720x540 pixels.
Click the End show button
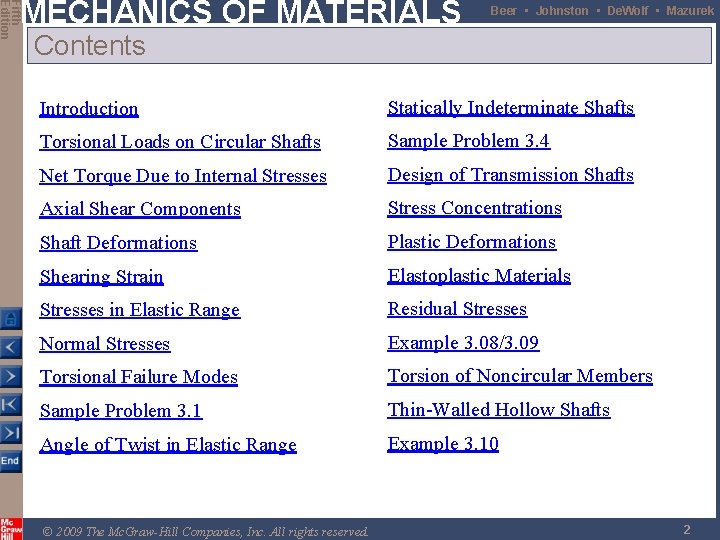click(11, 461)
